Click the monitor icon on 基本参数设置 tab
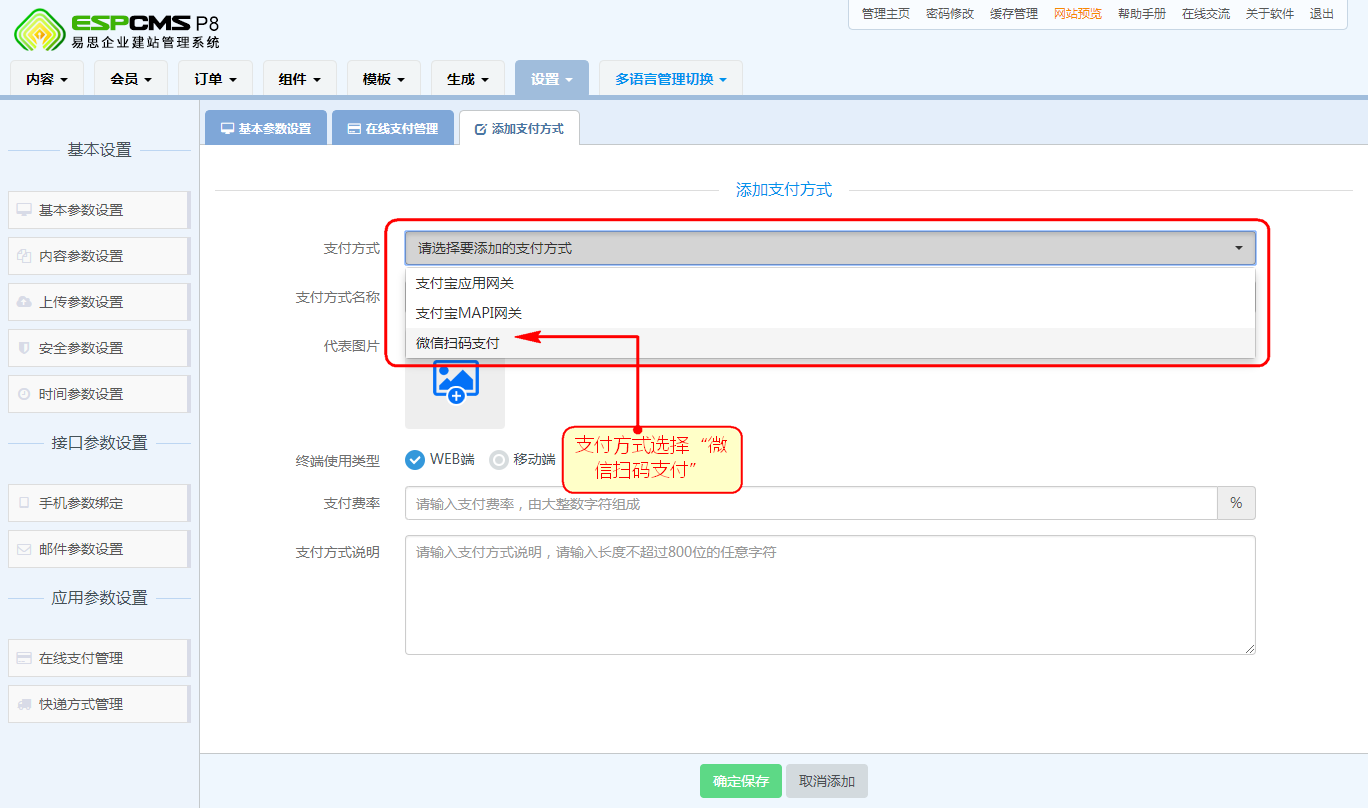The width and height of the screenshot is (1368, 808). (x=227, y=129)
